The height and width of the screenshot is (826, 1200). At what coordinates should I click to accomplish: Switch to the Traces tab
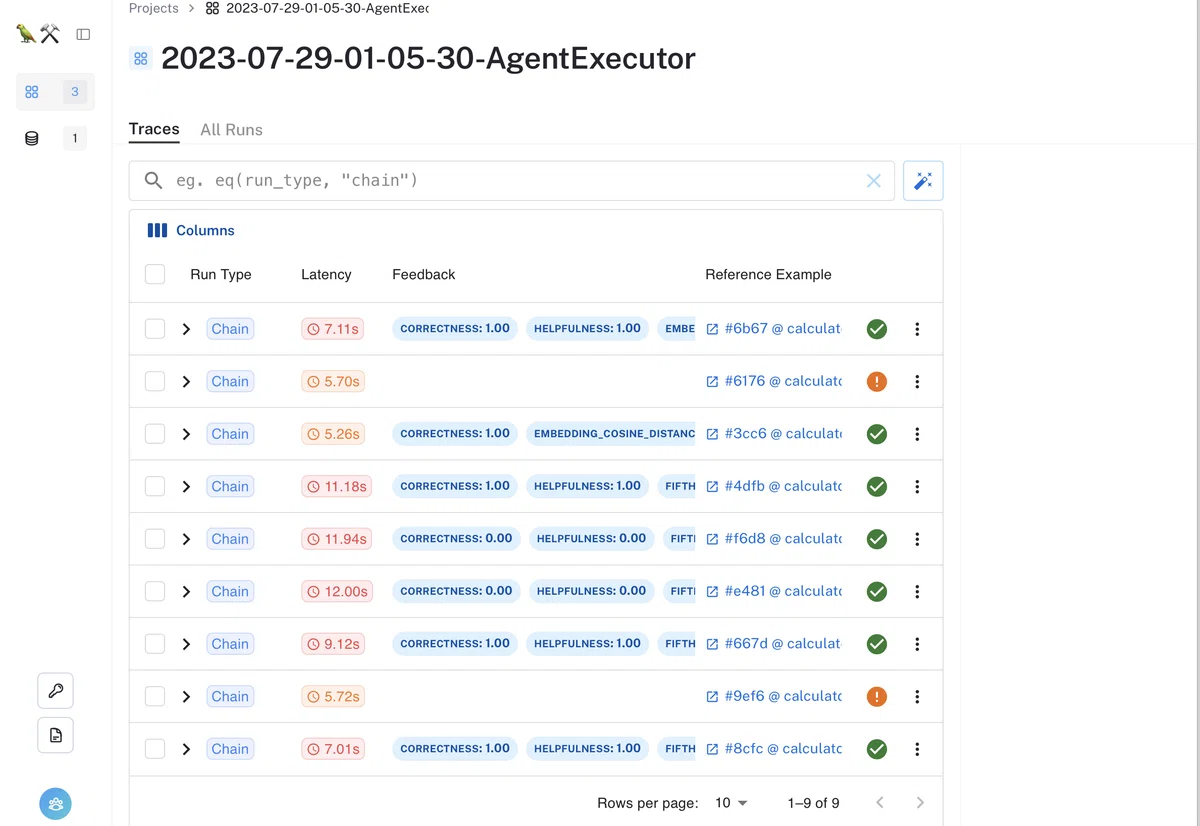click(154, 129)
